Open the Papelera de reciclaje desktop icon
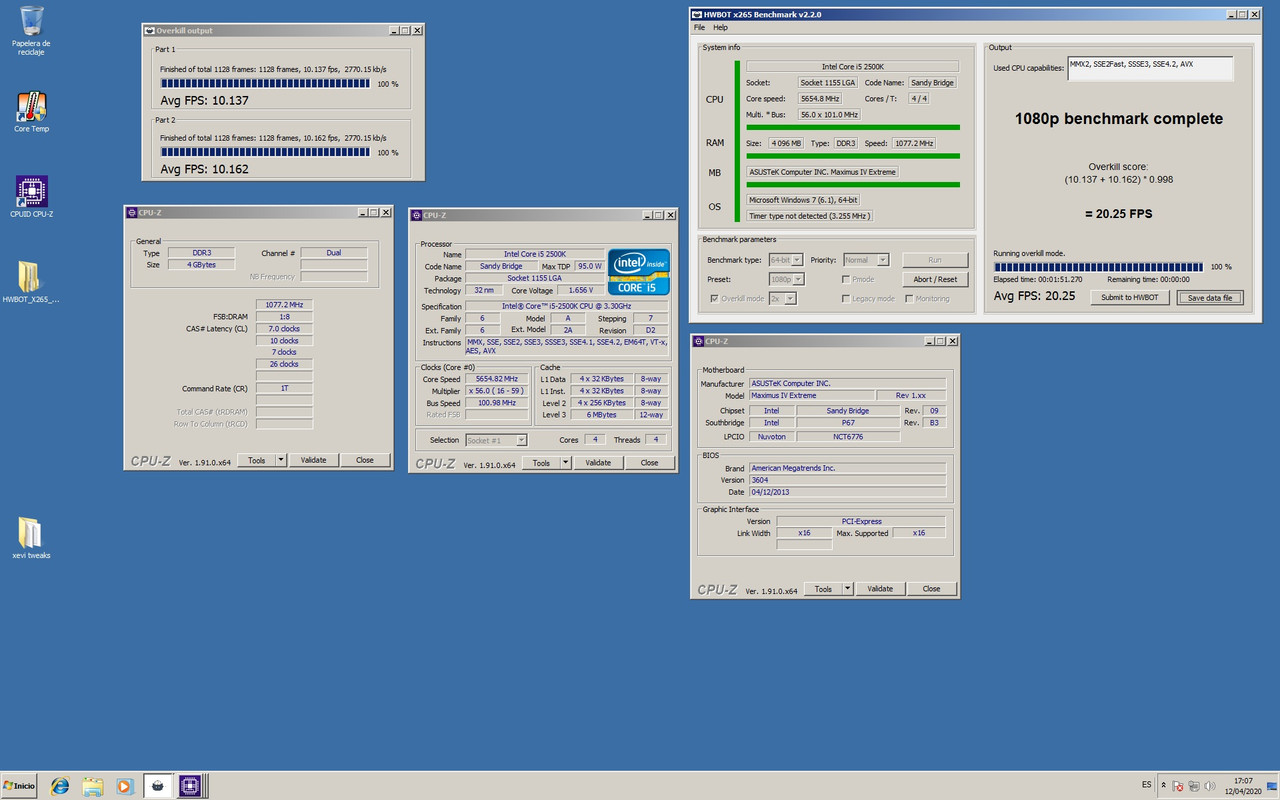The height and width of the screenshot is (800, 1280). (31, 30)
